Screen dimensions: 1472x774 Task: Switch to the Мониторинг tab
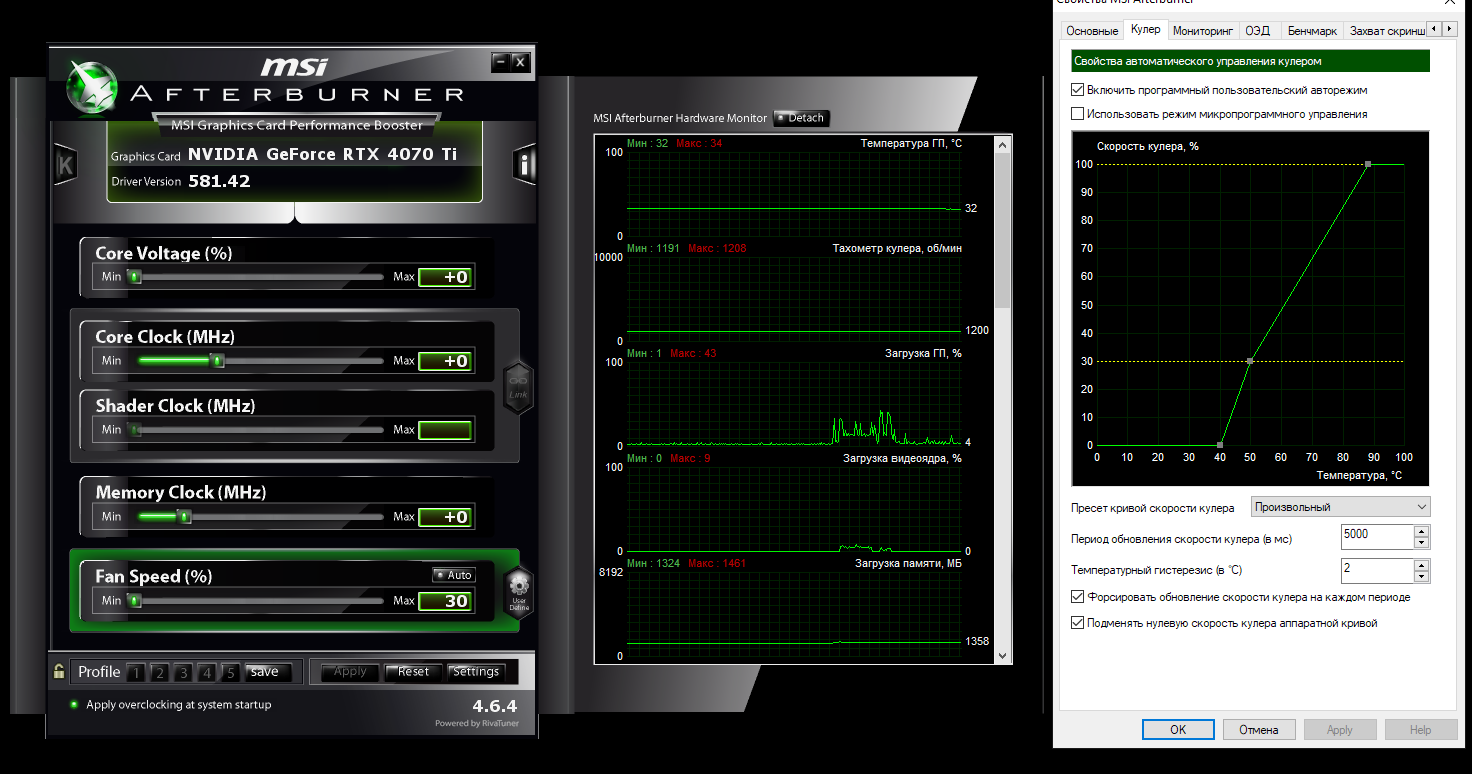pos(1204,31)
